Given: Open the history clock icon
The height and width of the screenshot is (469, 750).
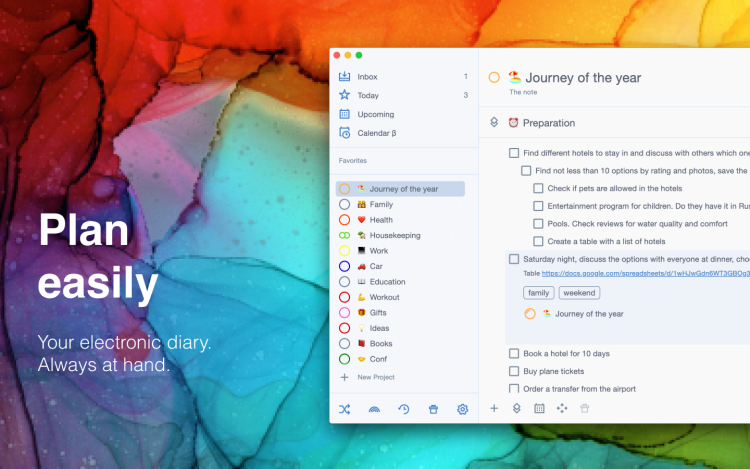Looking at the screenshot, I should pos(404,409).
